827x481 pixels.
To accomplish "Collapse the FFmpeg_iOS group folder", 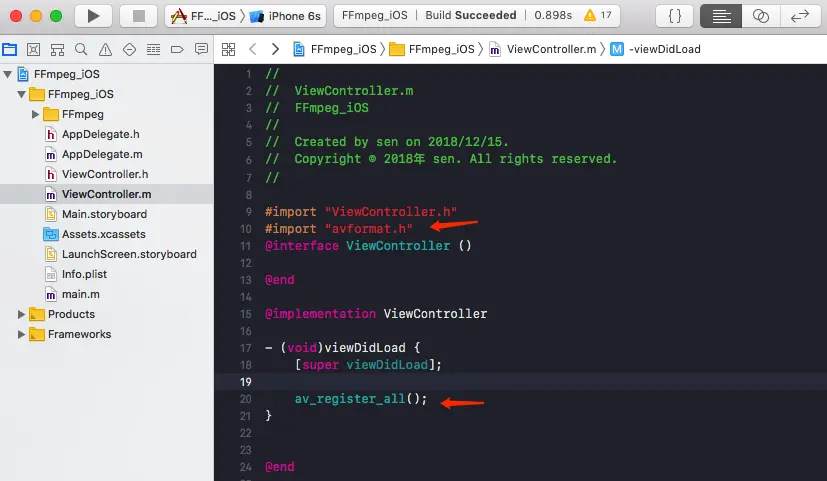I will click(x=21, y=94).
